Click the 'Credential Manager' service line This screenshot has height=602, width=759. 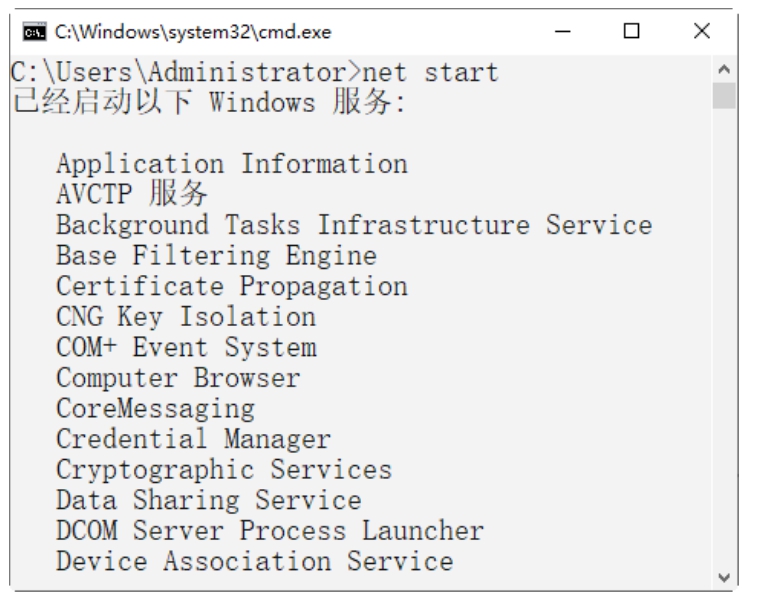pyautogui.click(x=193, y=439)
